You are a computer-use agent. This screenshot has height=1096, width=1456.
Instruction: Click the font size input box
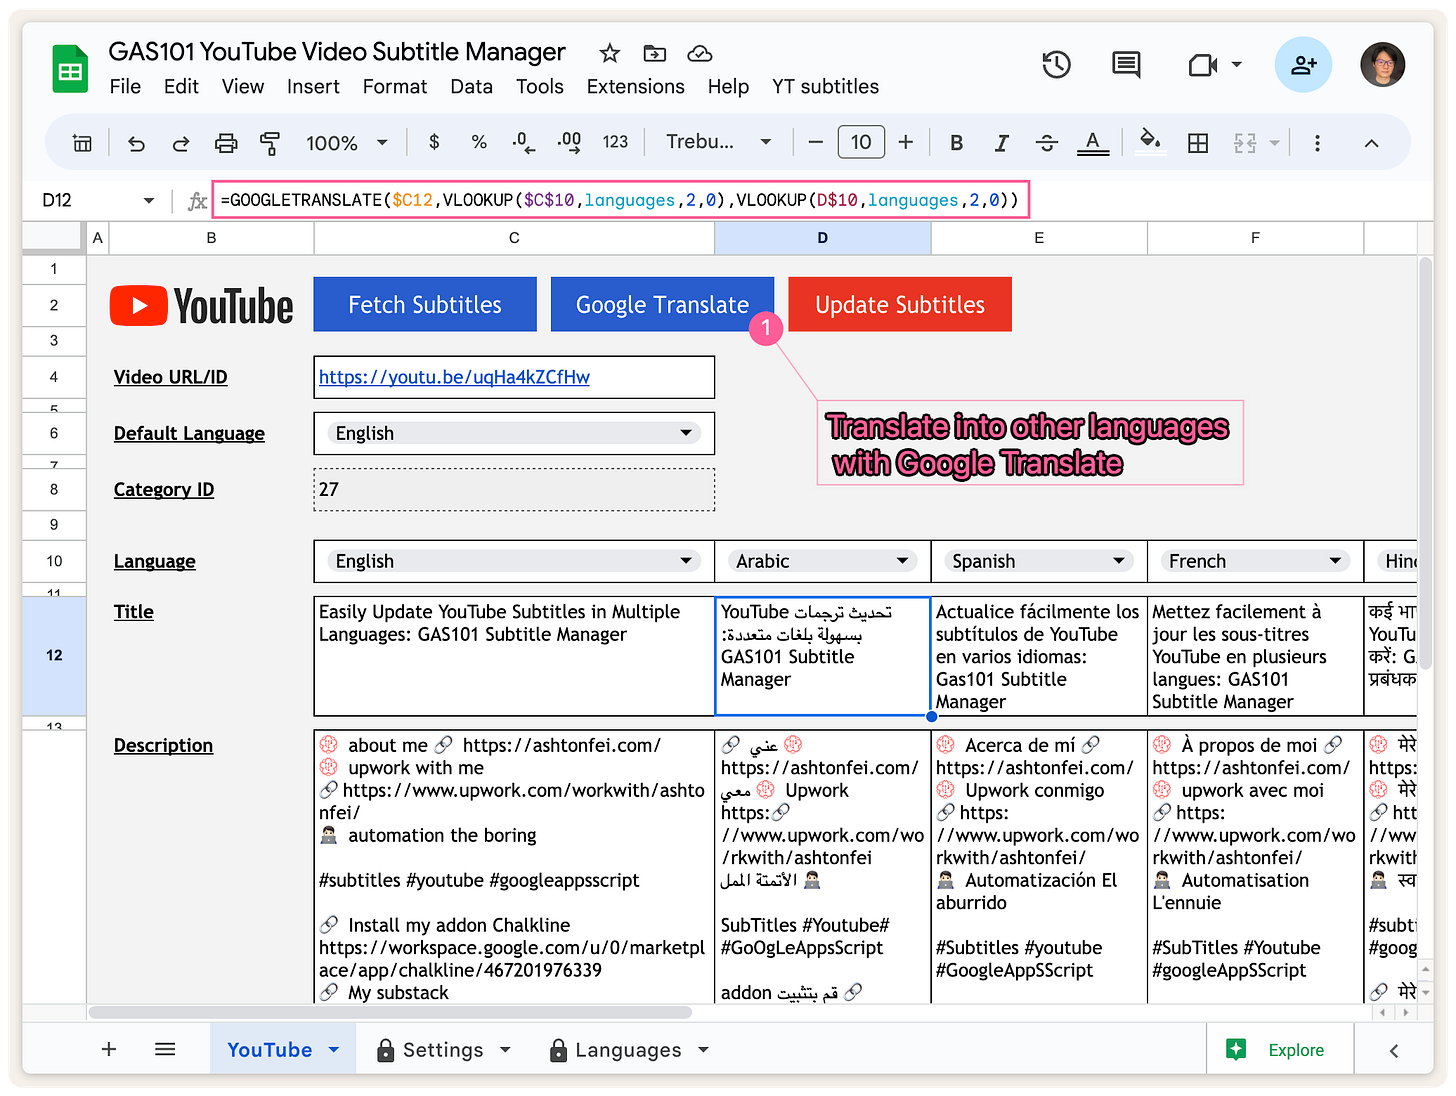pos(860,143)
